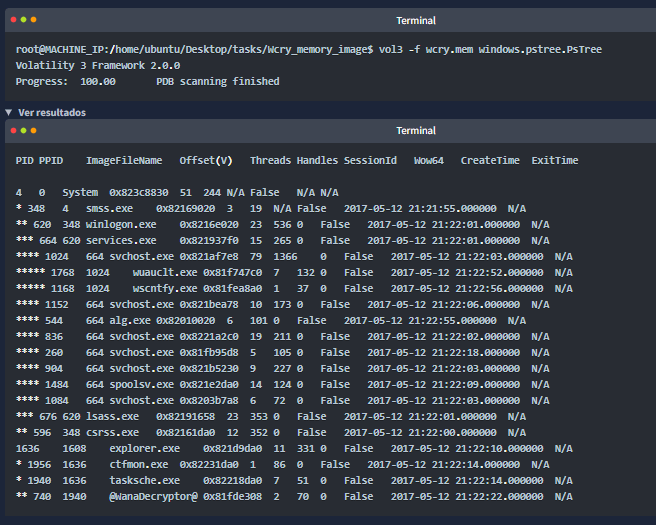Image resolution: width=656 pixels, height=525 pixels.
Task: Click PID 740 in @WanaDecryptor@ row
Action: (42, 497)
